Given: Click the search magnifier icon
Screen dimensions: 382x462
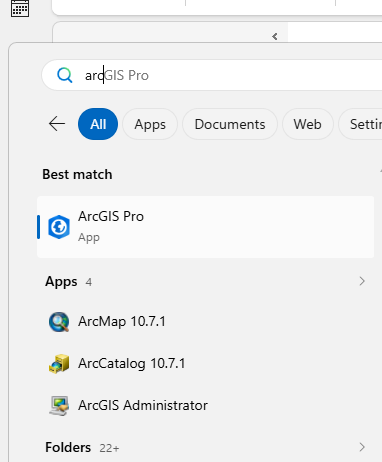Looking at the screenshot, I should tap(64, 75).
